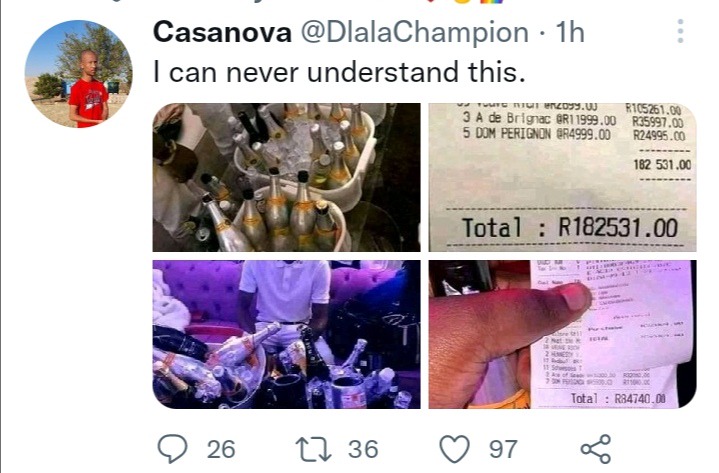View the hand holding receipt R84740.00 photo
This screenshot has height=473, width=719.
[x=563, y=334]
